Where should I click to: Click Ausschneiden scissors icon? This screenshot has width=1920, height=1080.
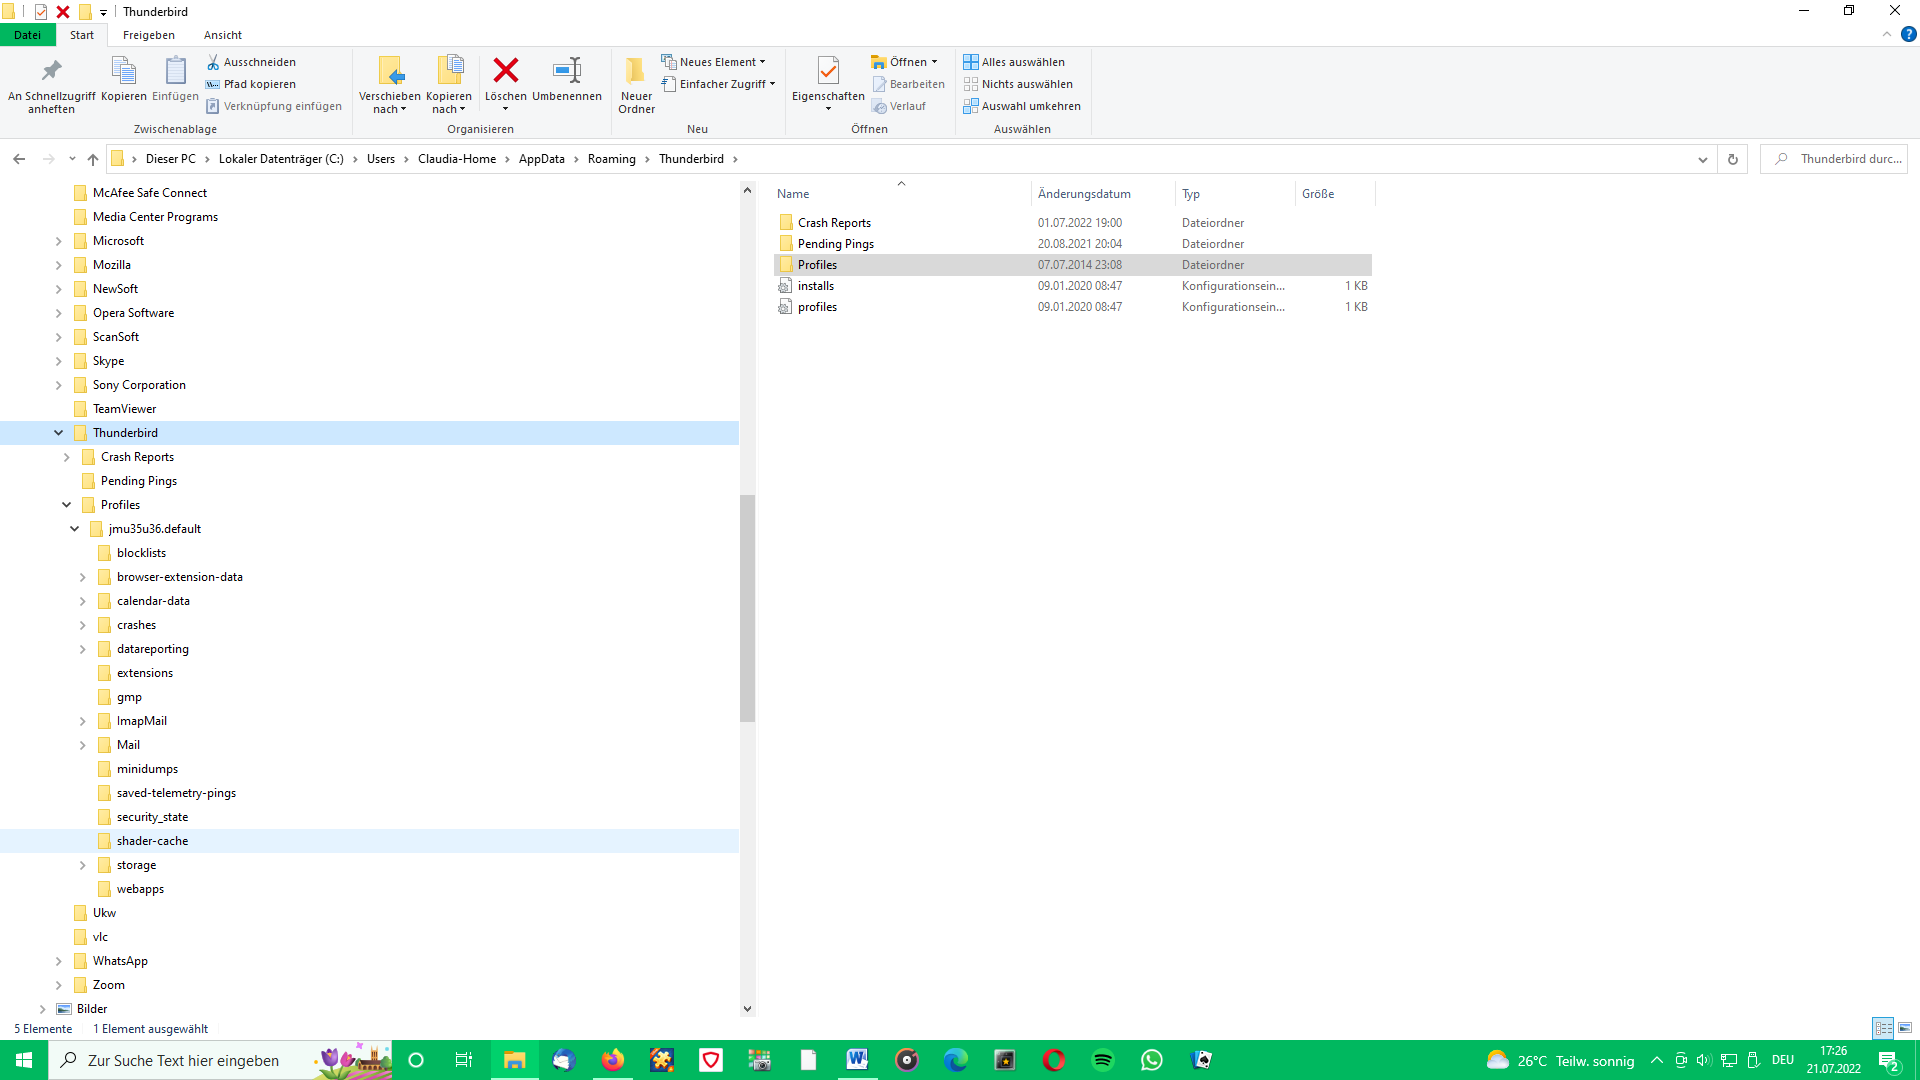click(213, 62)
